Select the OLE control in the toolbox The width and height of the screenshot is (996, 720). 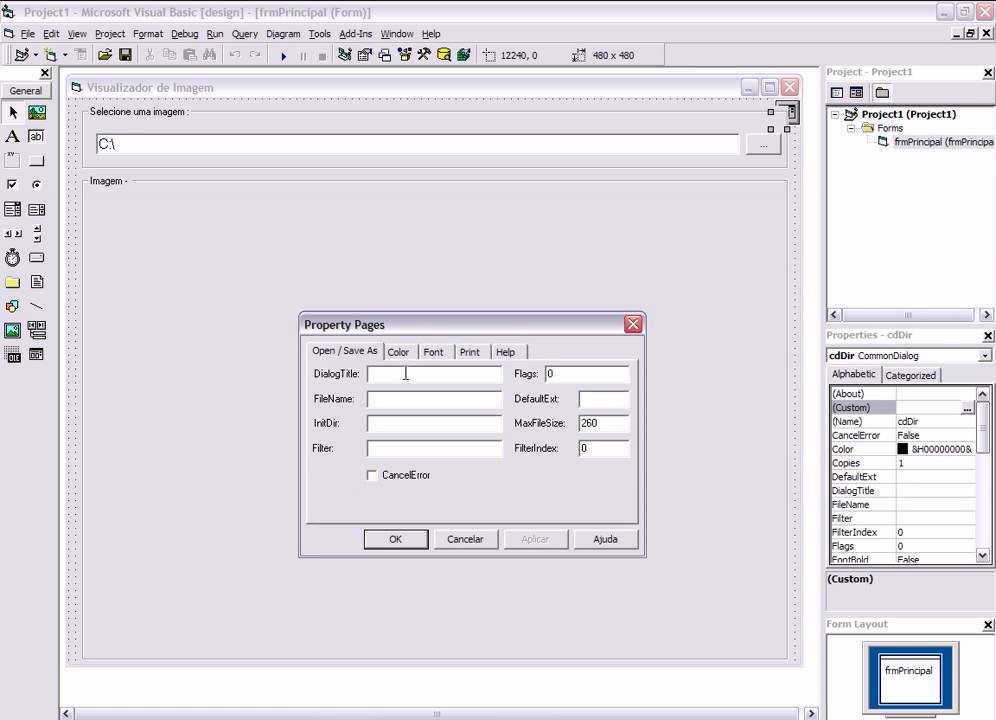(13, 355)
